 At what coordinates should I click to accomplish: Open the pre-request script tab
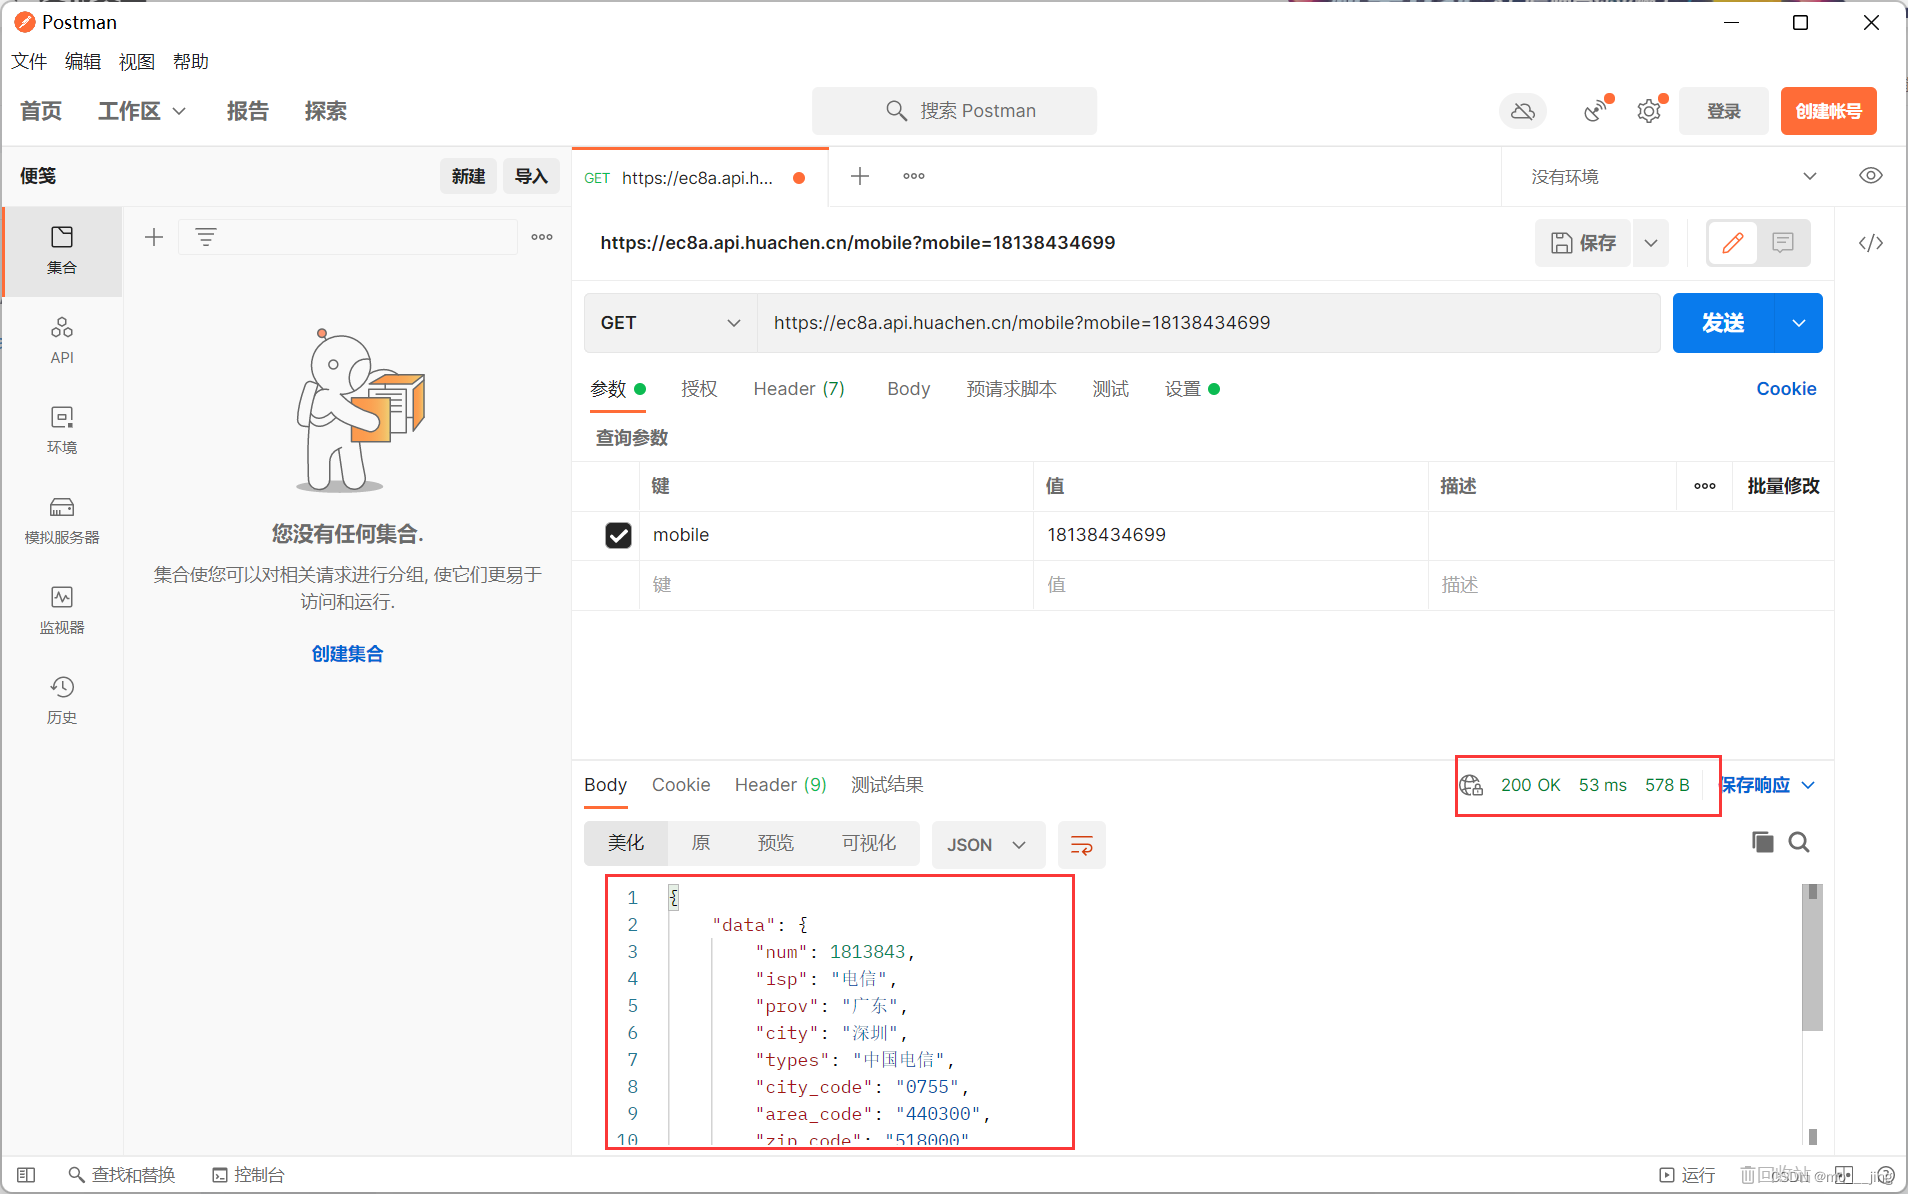pos(1011,389)
